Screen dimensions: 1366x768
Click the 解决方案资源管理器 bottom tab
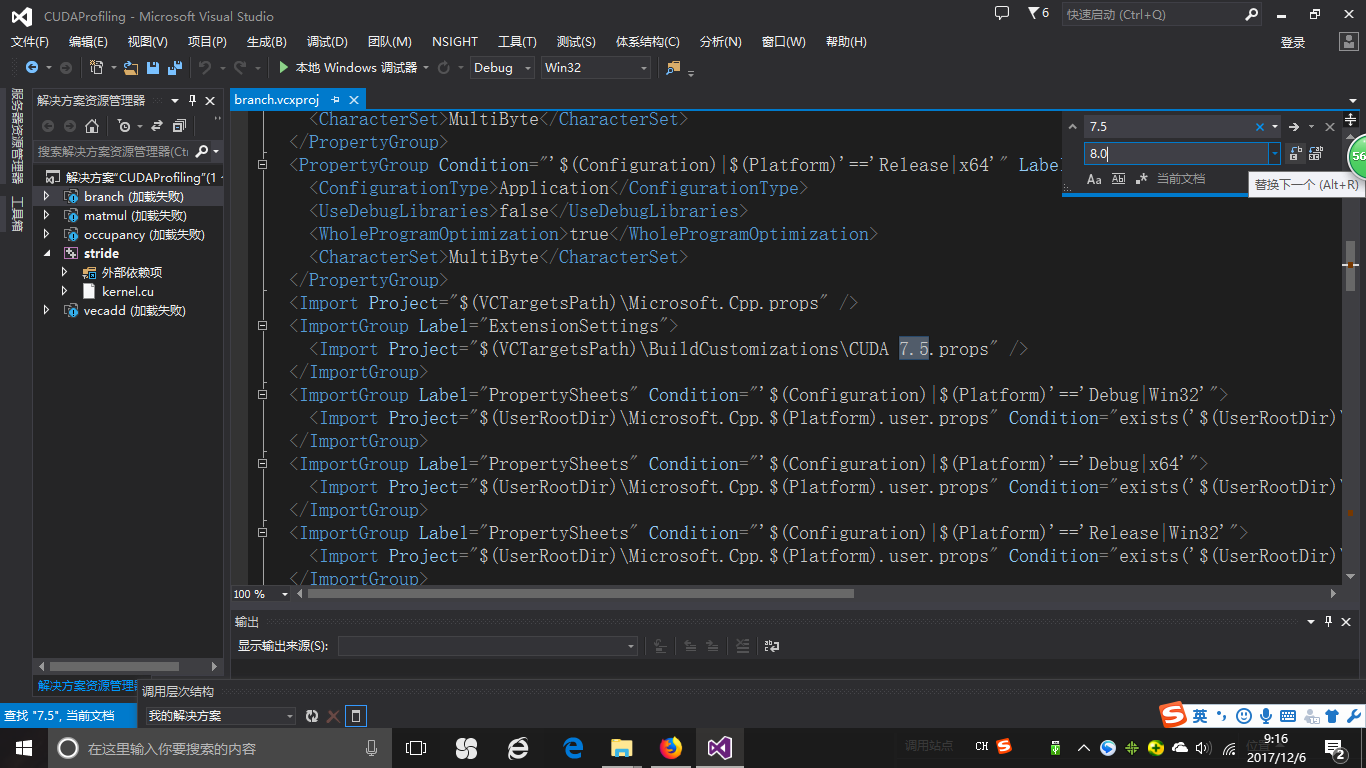point(87,686)
